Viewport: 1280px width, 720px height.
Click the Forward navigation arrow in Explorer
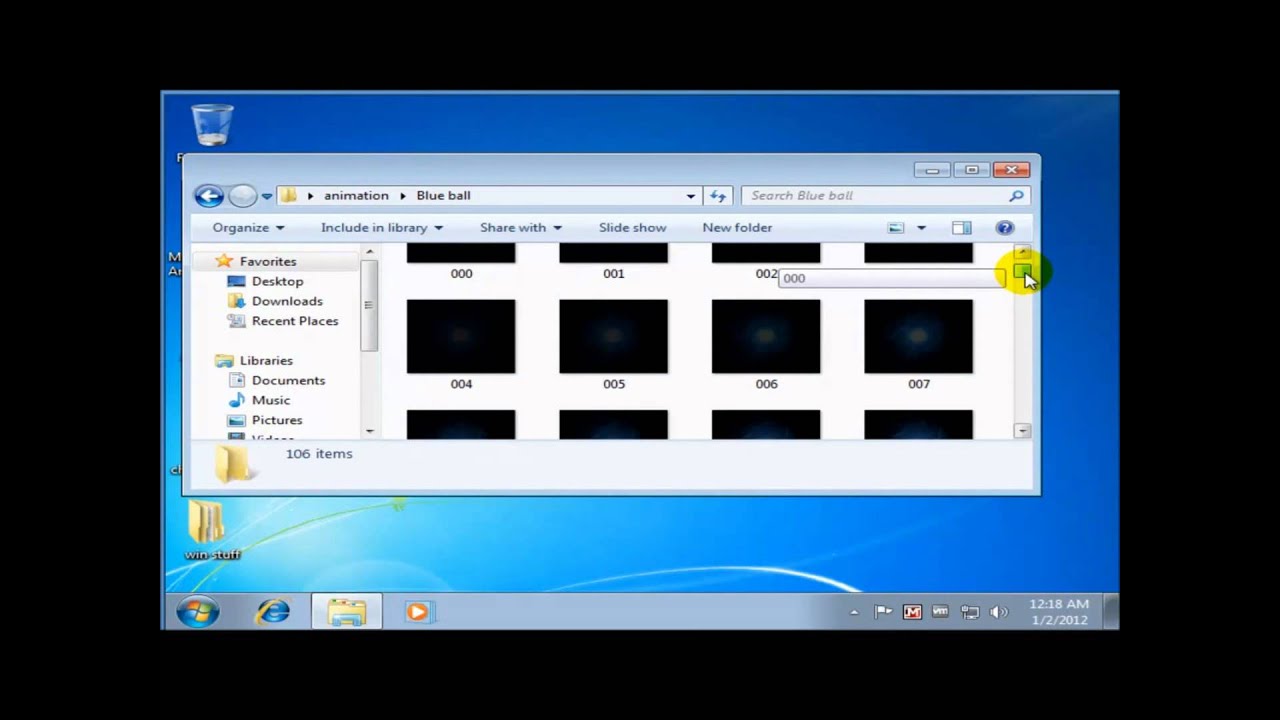coord(241,196)
